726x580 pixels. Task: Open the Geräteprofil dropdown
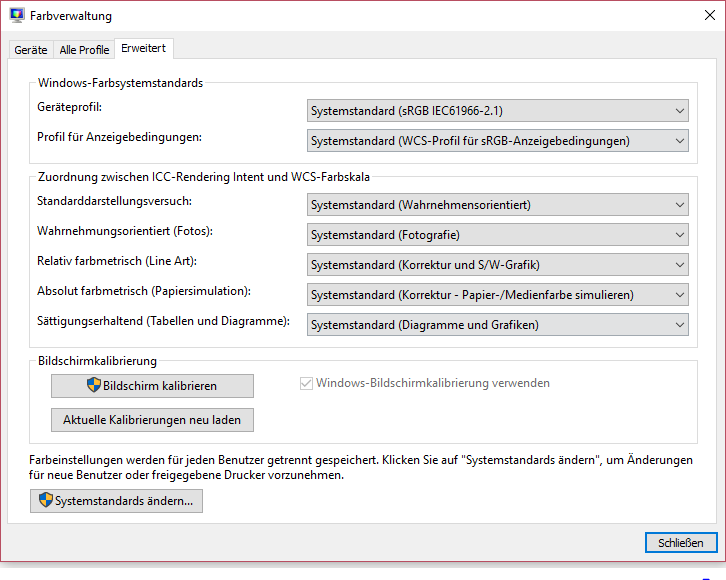pyautogui.click(x=498, y=111)
